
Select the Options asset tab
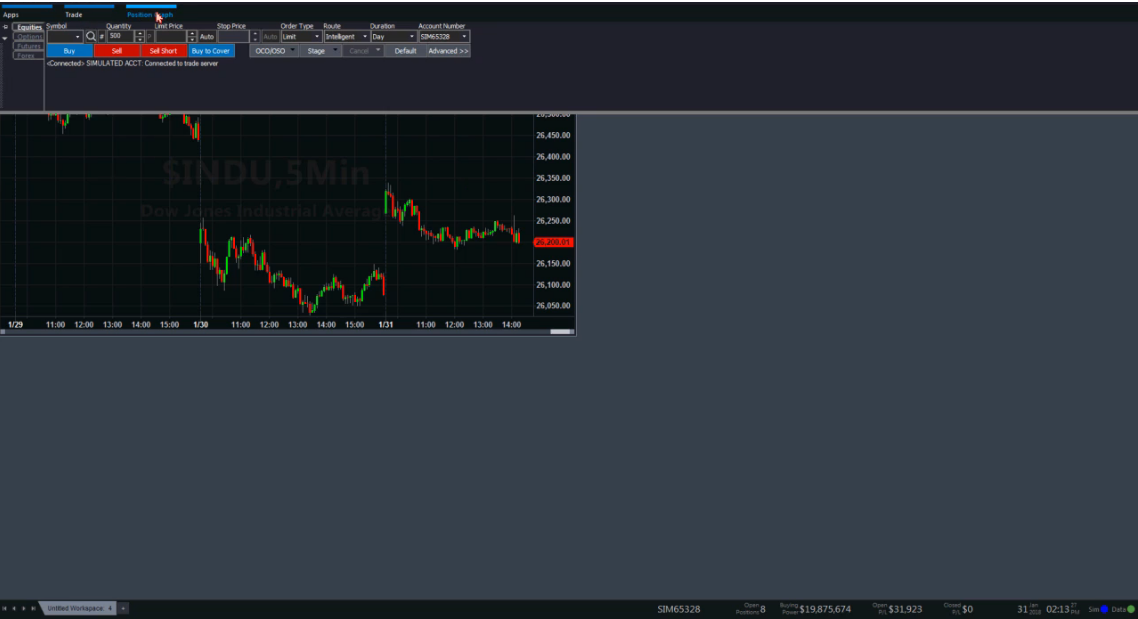coord(29,36)
